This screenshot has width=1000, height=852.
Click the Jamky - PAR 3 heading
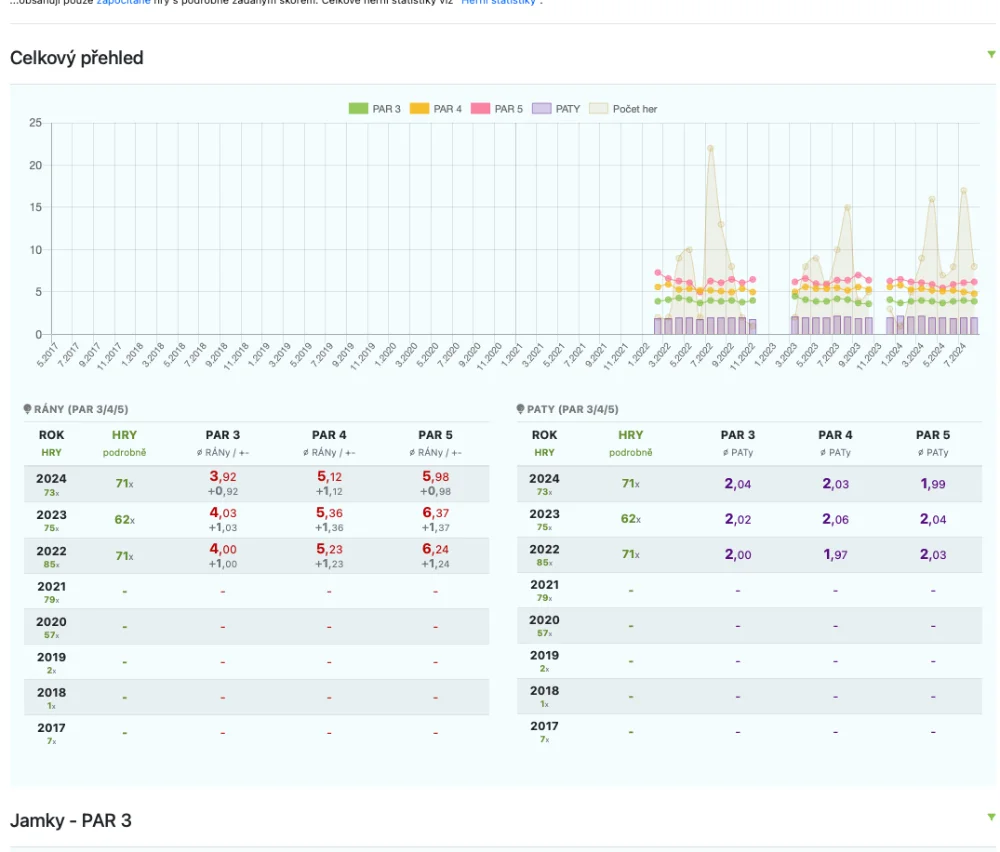(x=71, y=820)
